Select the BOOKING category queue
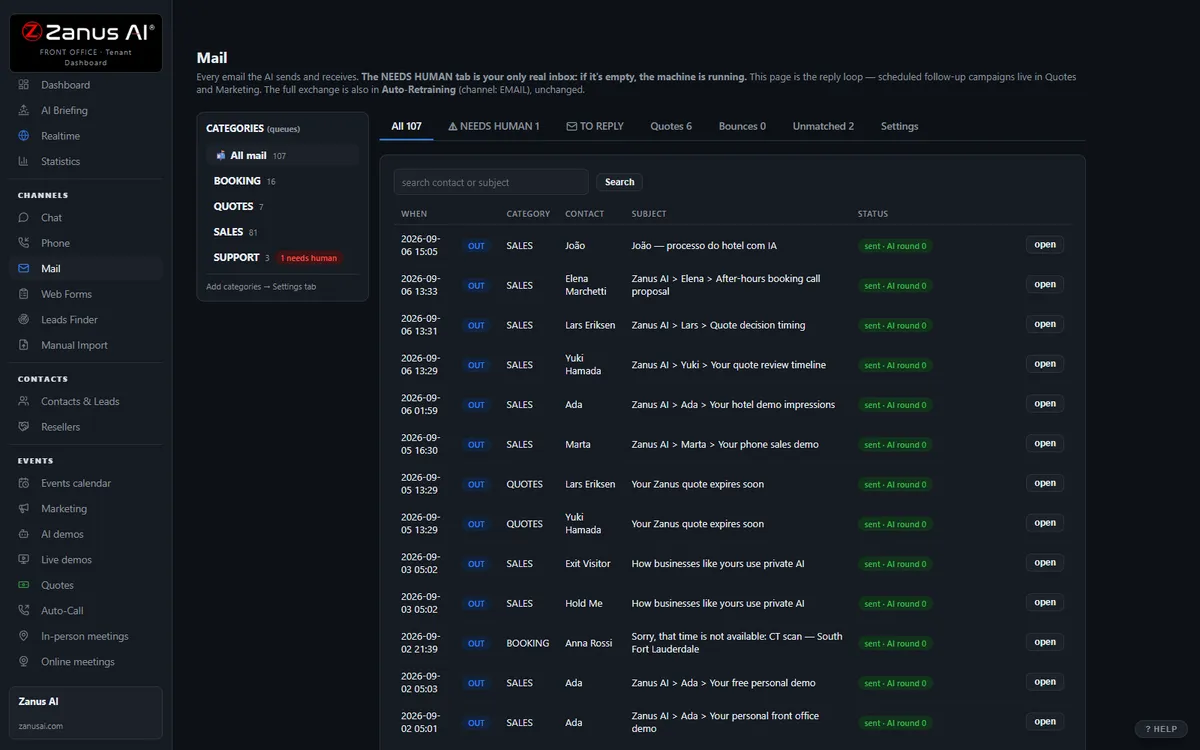Viewport: 1200px width, 750px height. pos(282,181)
